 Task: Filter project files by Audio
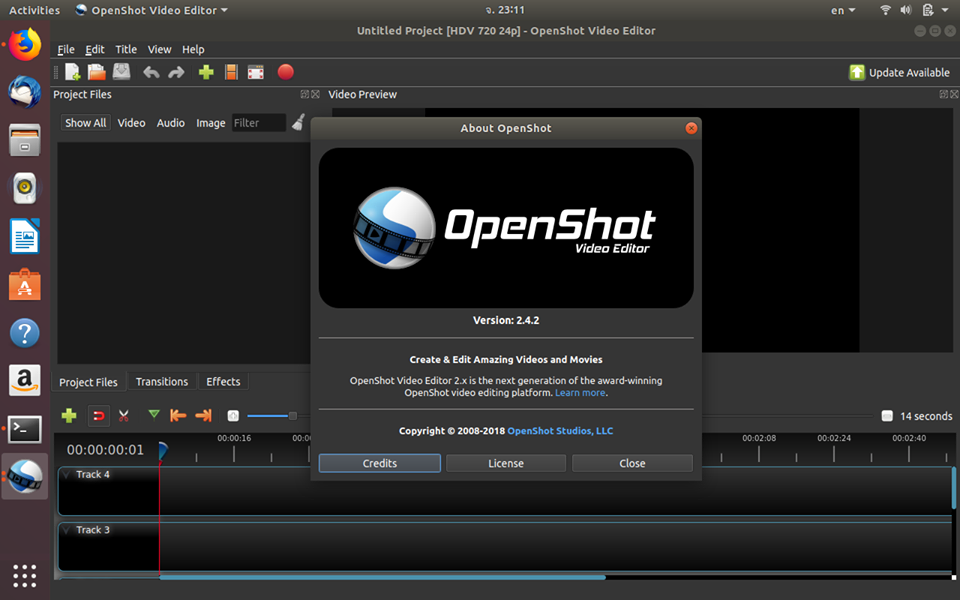tap(171, 123)
